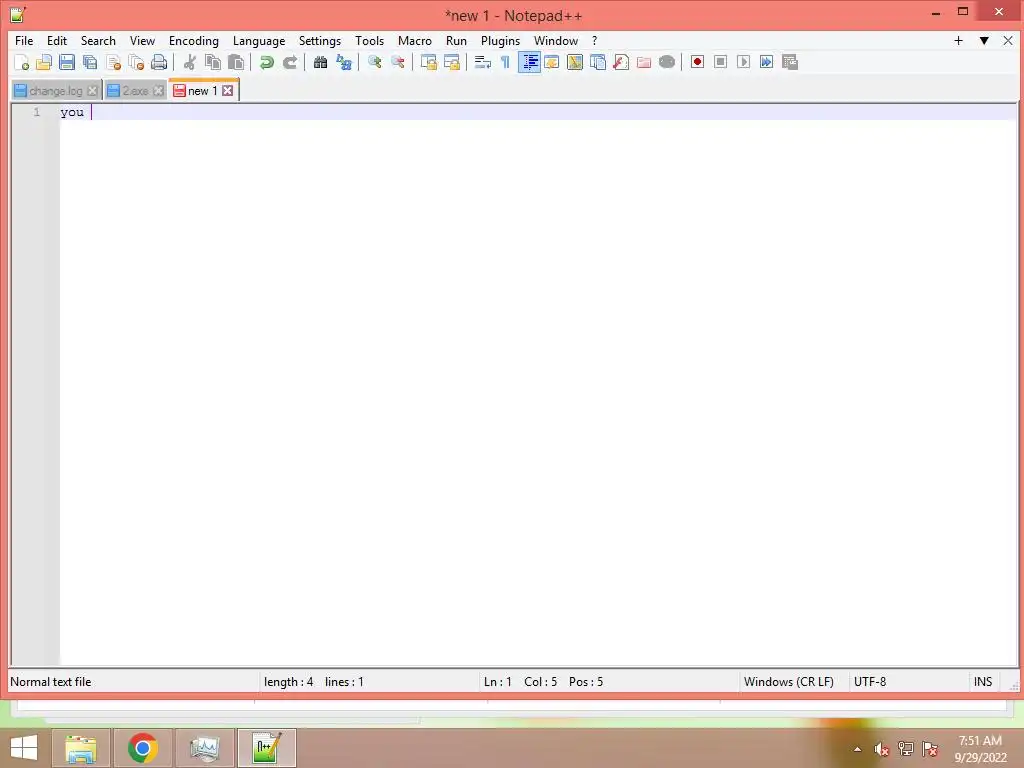Click the Copy toolbar icon
1024x768 pixels.
(213, 62)
